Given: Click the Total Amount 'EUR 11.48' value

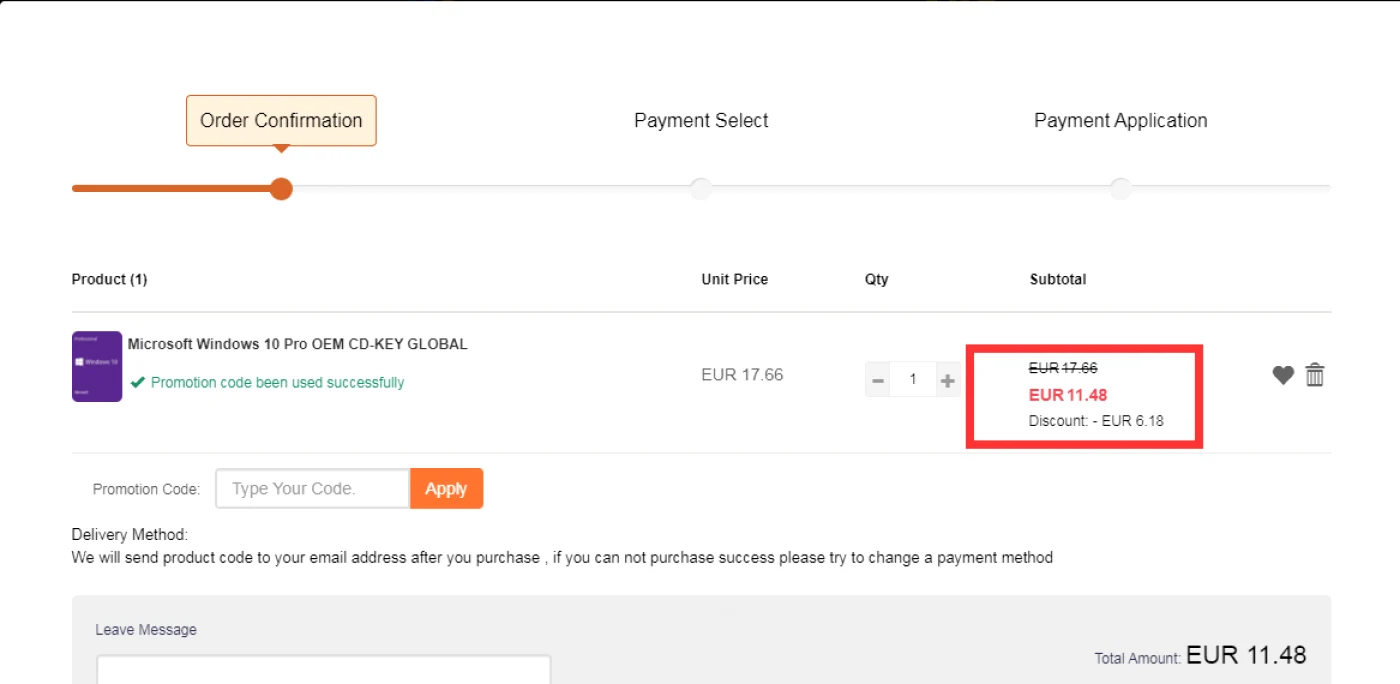Looking at the screenshot, I should point(1246,655).
